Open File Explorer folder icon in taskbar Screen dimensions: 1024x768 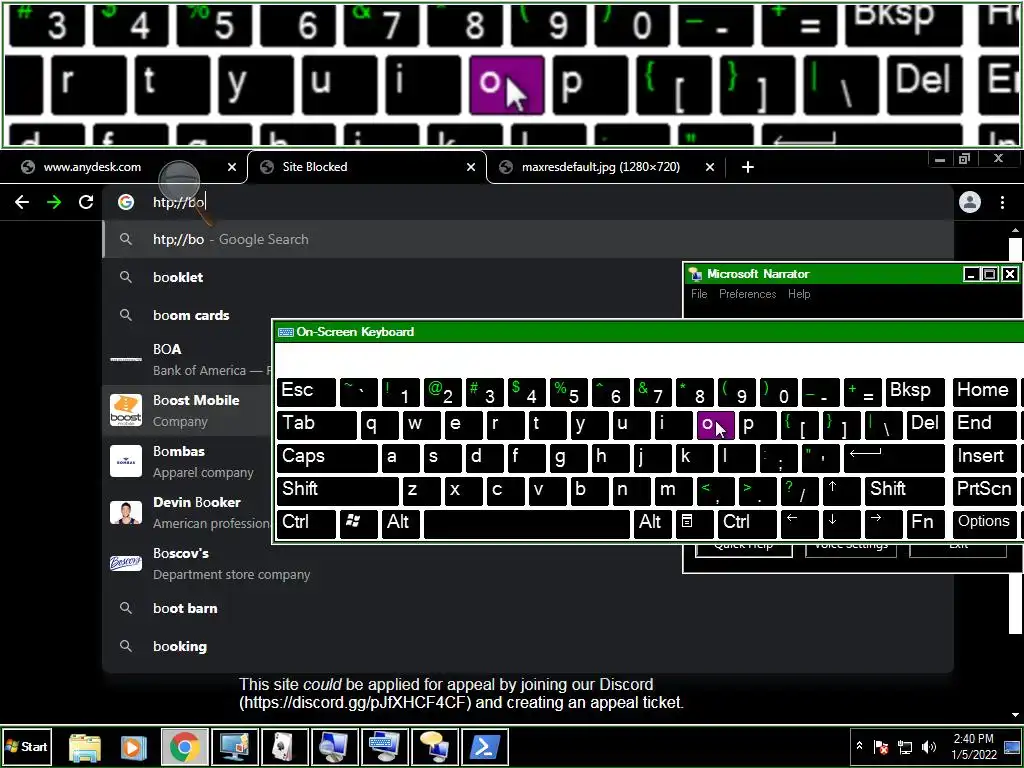[x=85, y=747]
